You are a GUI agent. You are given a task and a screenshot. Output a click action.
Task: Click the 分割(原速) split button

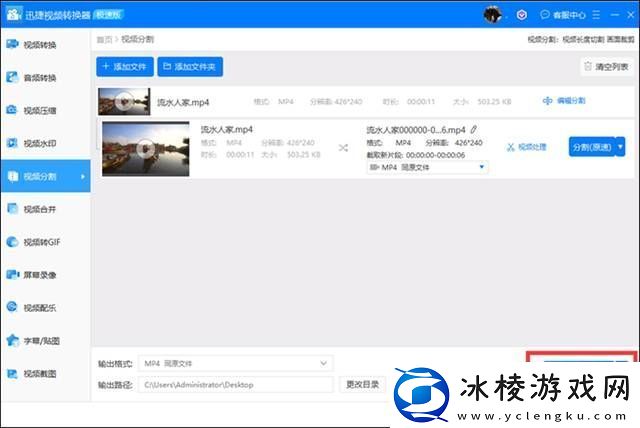pos(592,147)
